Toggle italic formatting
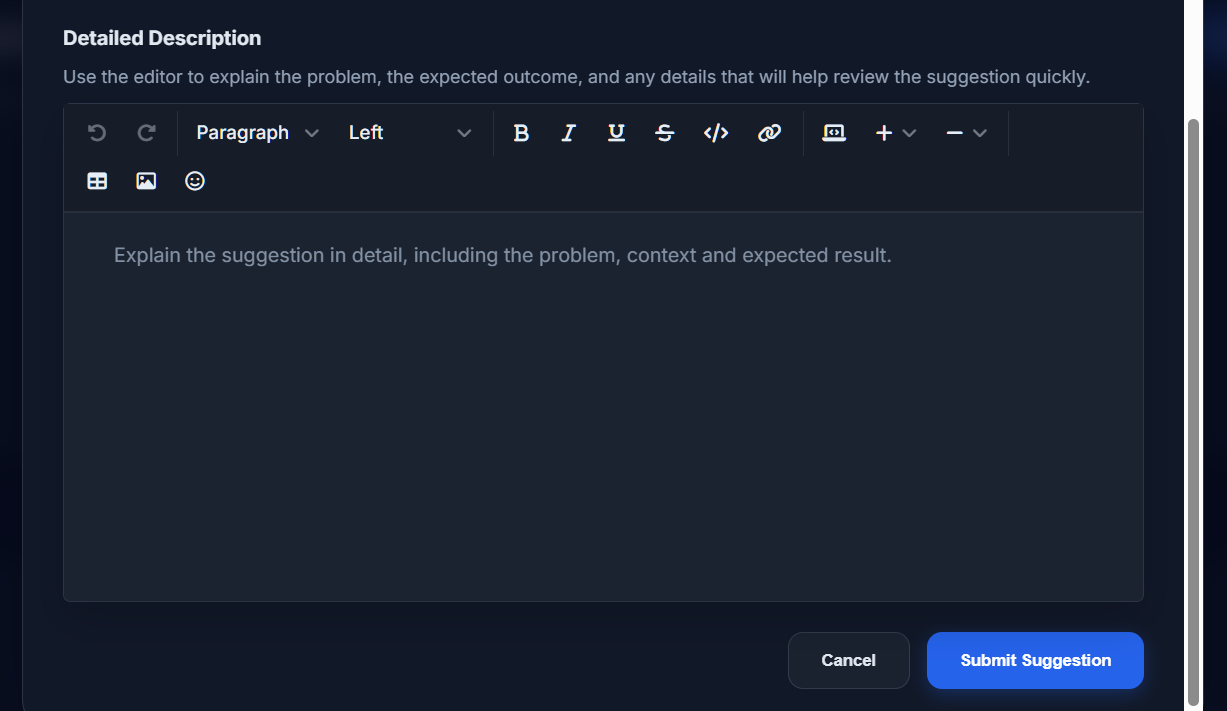 pos(568,133)
